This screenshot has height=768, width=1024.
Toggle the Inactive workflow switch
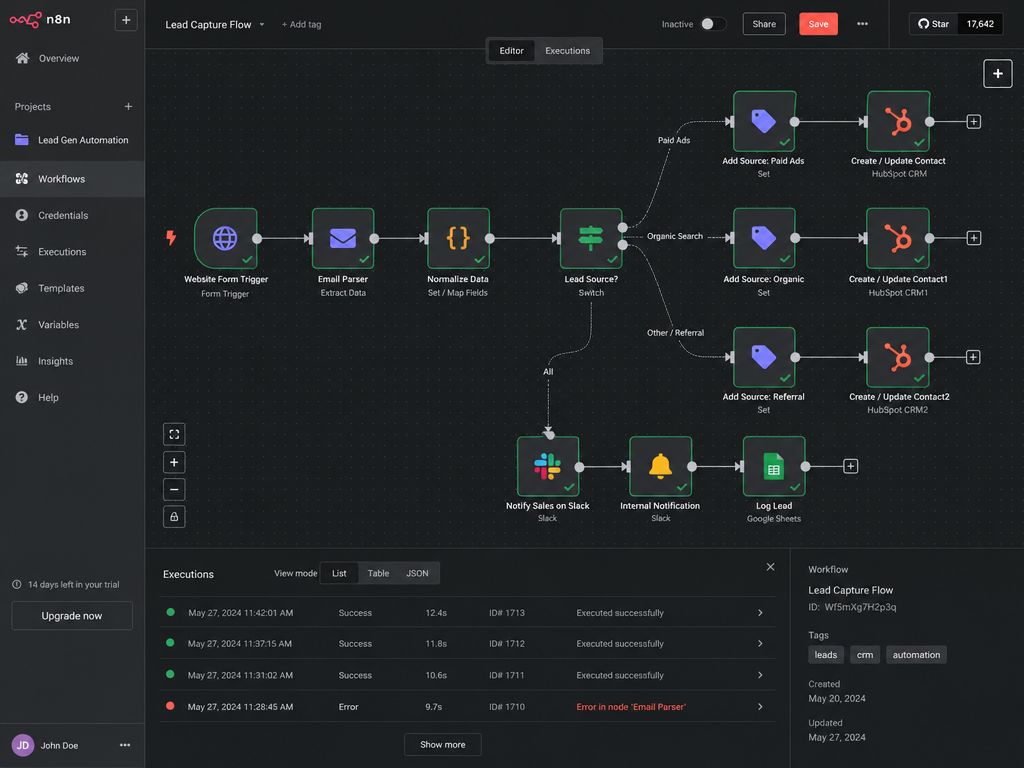click(x=713, y=24)
